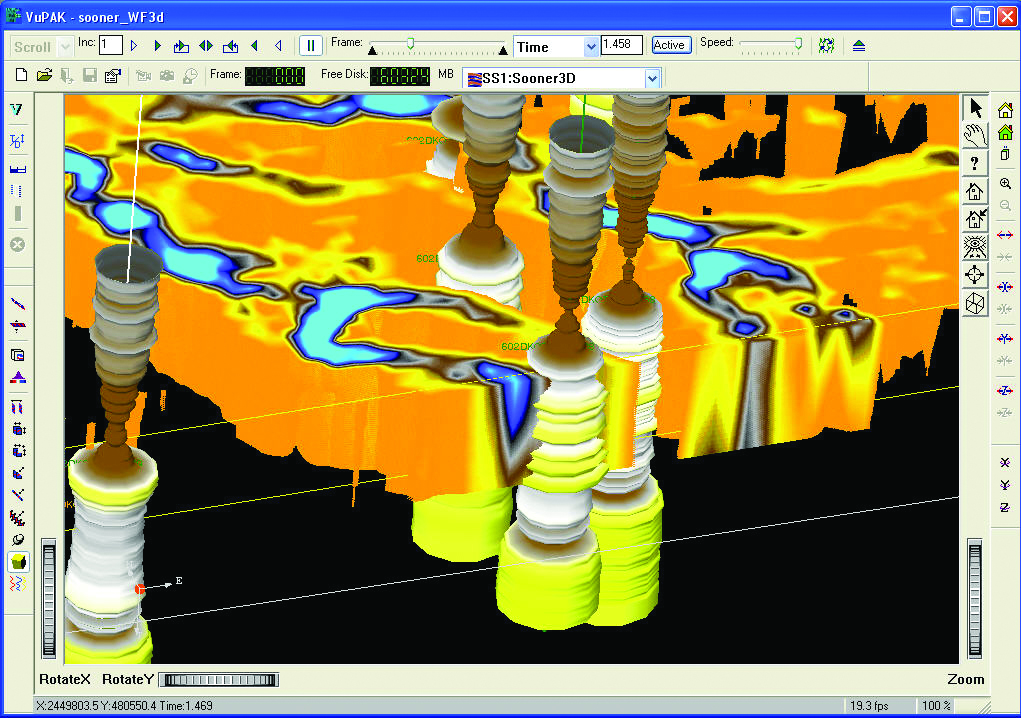
Task: Select the crosshair seek target tool
Action: pyautogui.click(x=976, y=274)
